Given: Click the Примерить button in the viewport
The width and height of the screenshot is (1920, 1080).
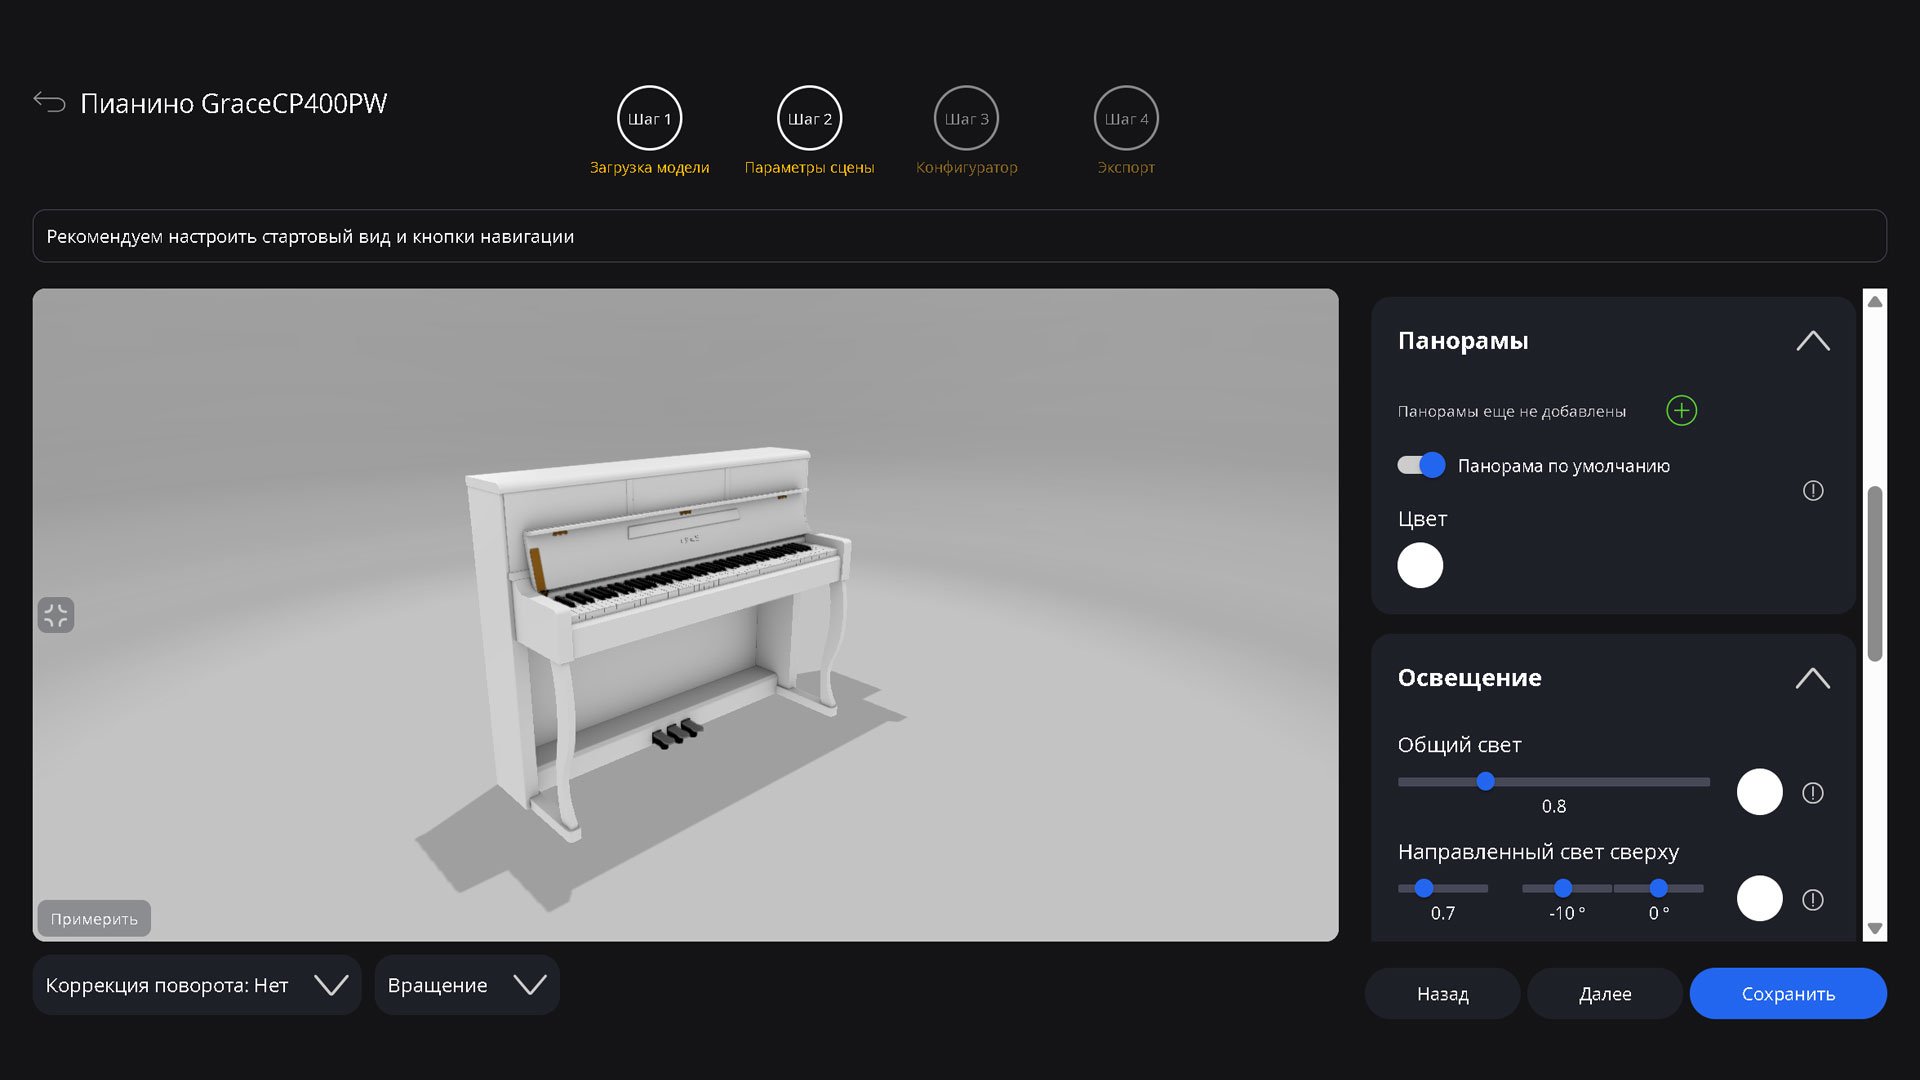Looking at the screenshot, I should pyautogui.click(x=94, y=918).
